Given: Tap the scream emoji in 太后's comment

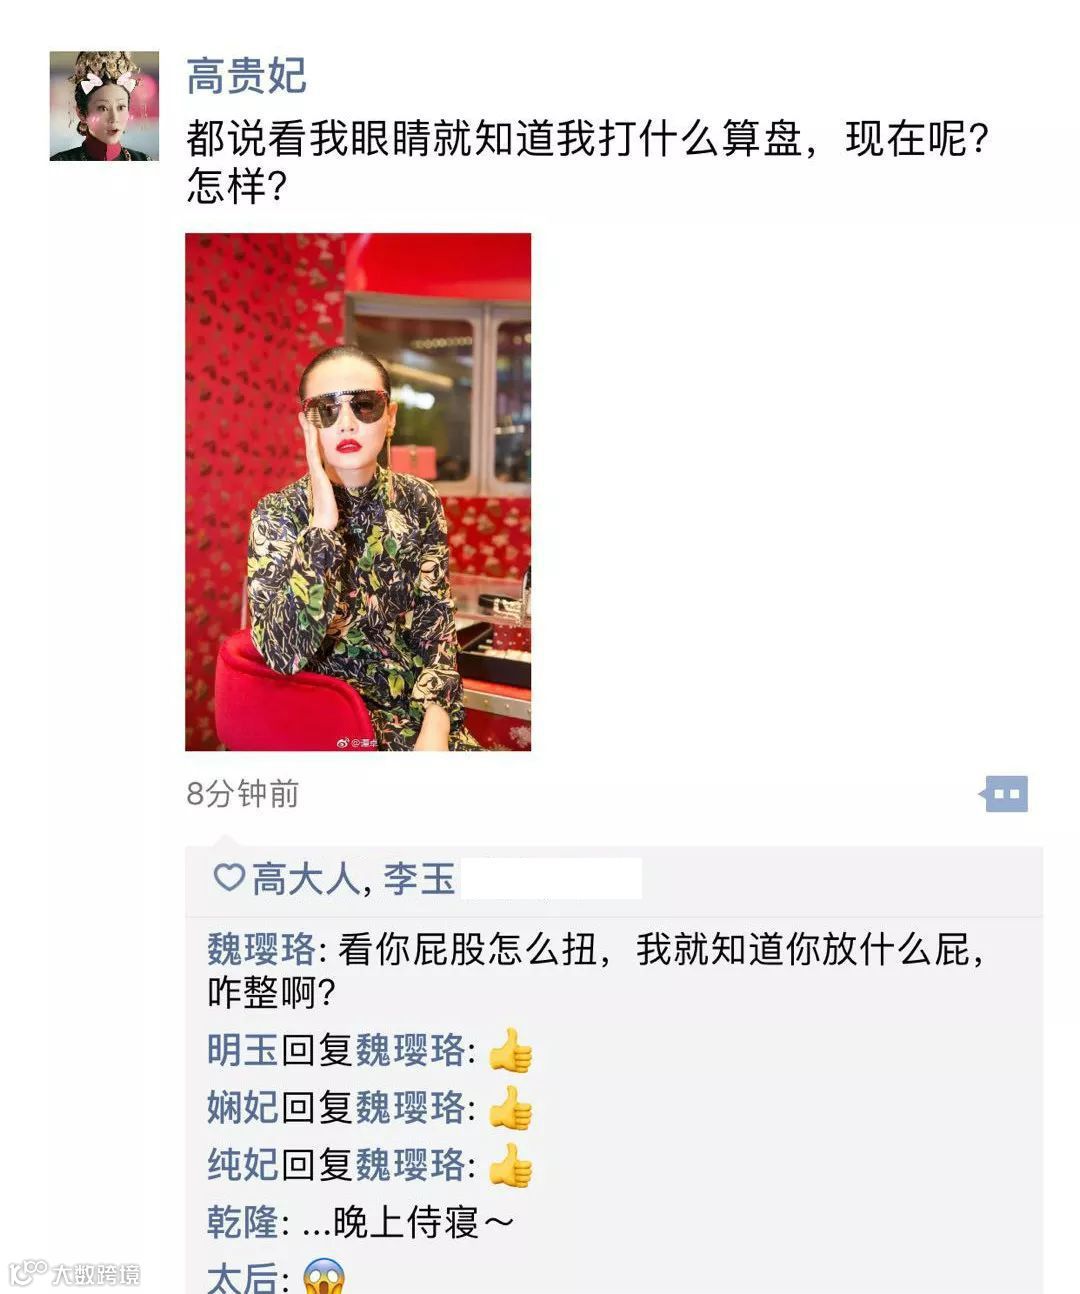Looking at the screenshot, I should coord(323,1277).
